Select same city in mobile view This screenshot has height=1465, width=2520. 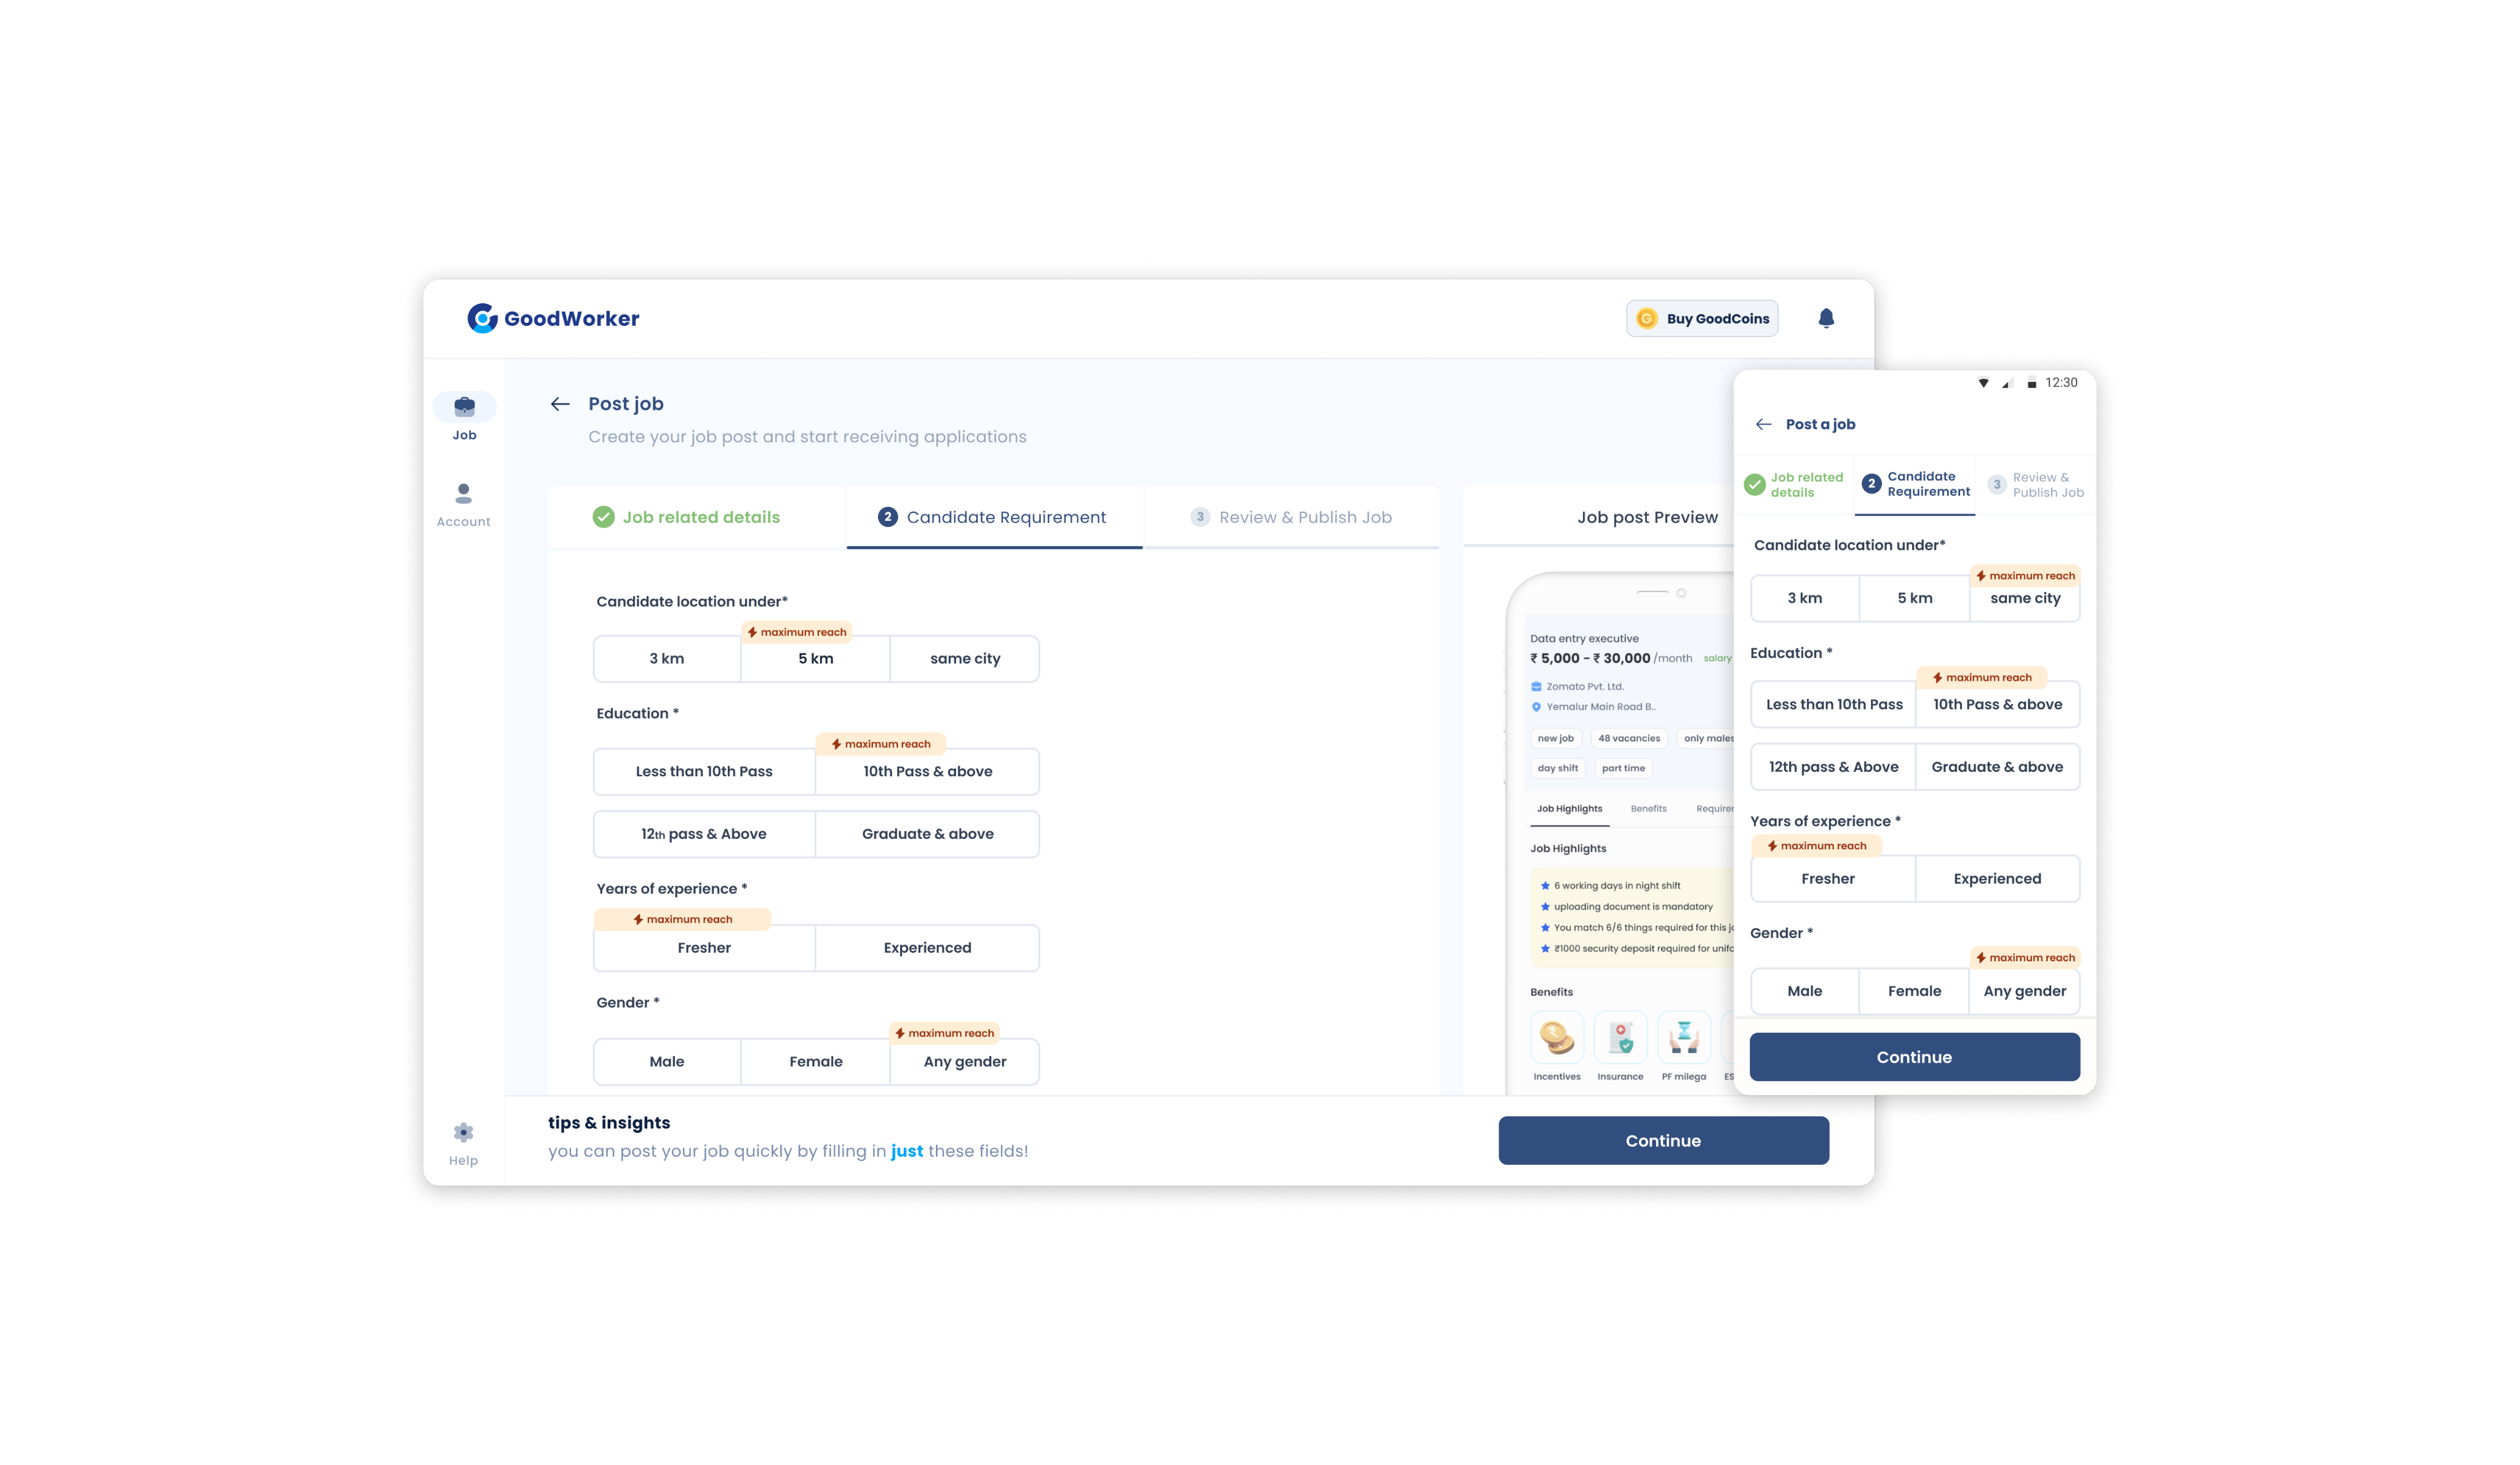click(2024, 599)
